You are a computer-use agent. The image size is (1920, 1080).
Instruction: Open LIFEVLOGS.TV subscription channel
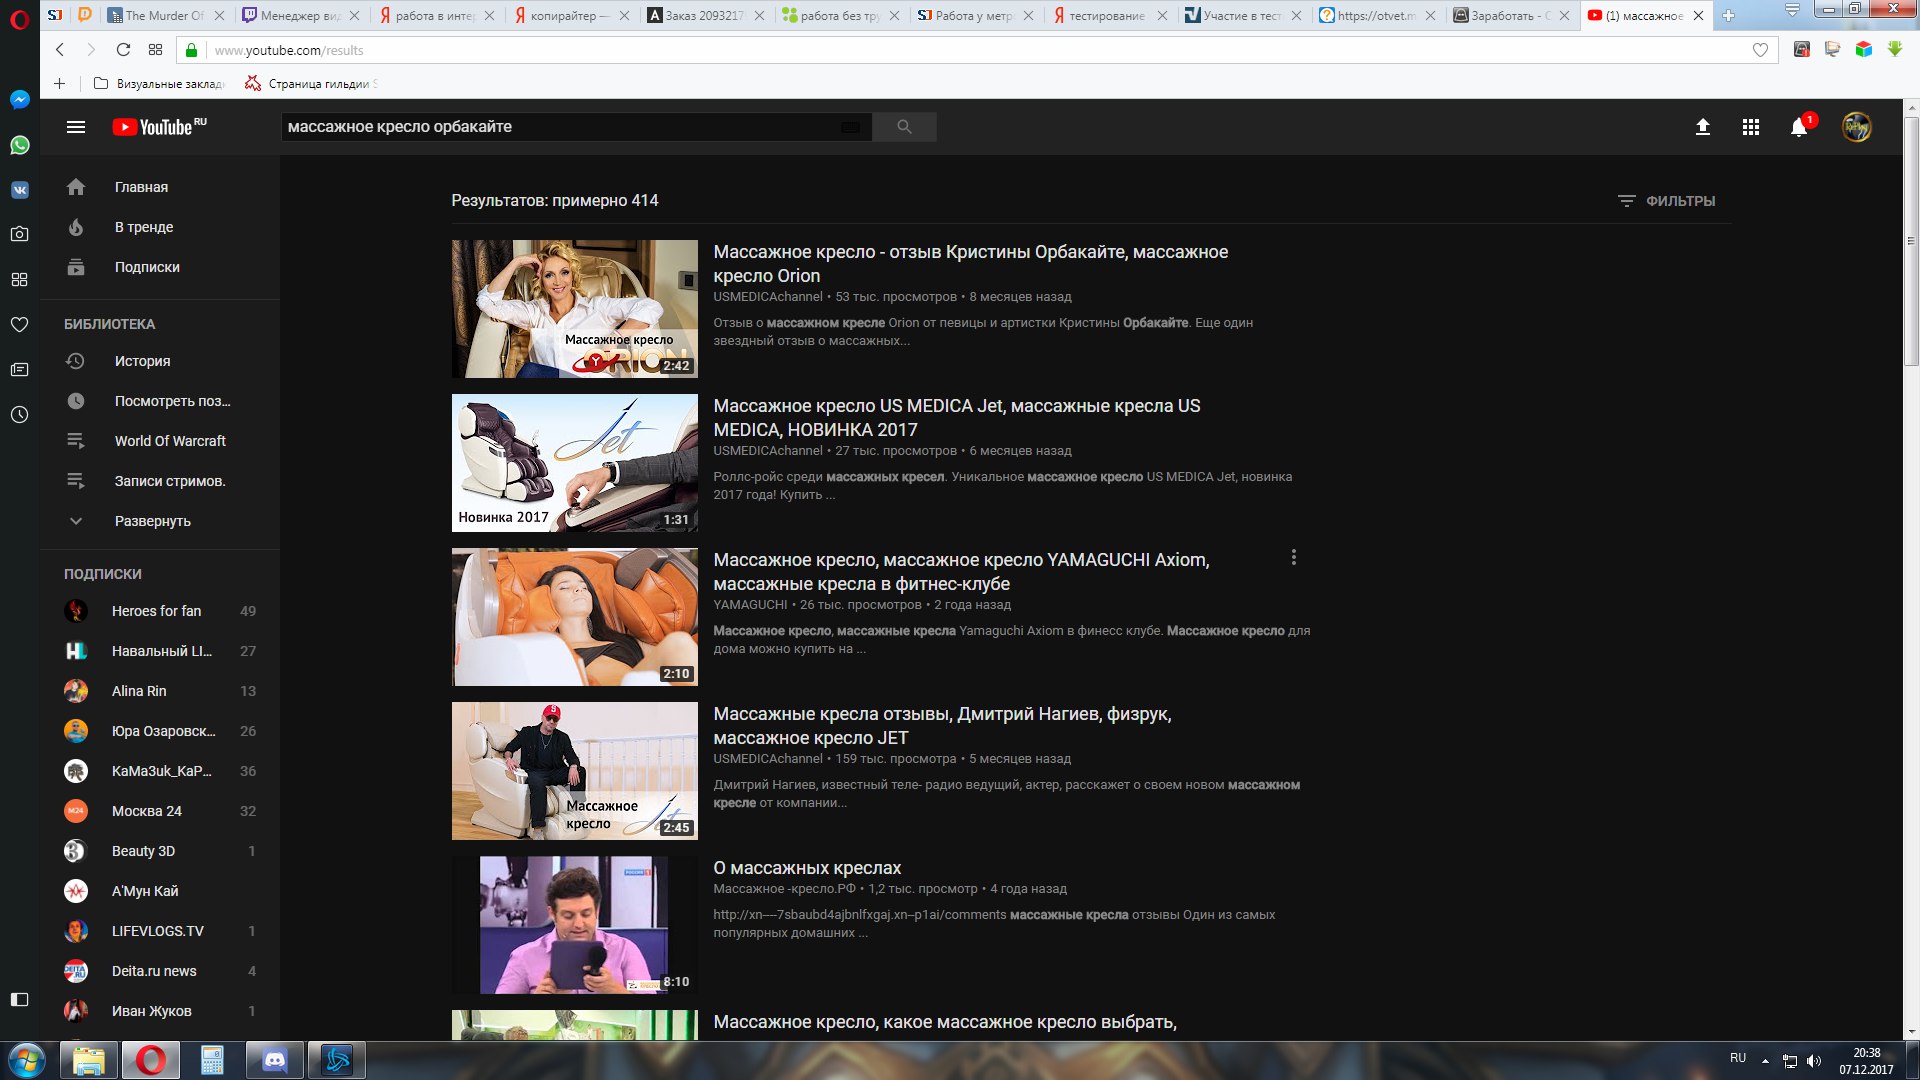[159, 931]
